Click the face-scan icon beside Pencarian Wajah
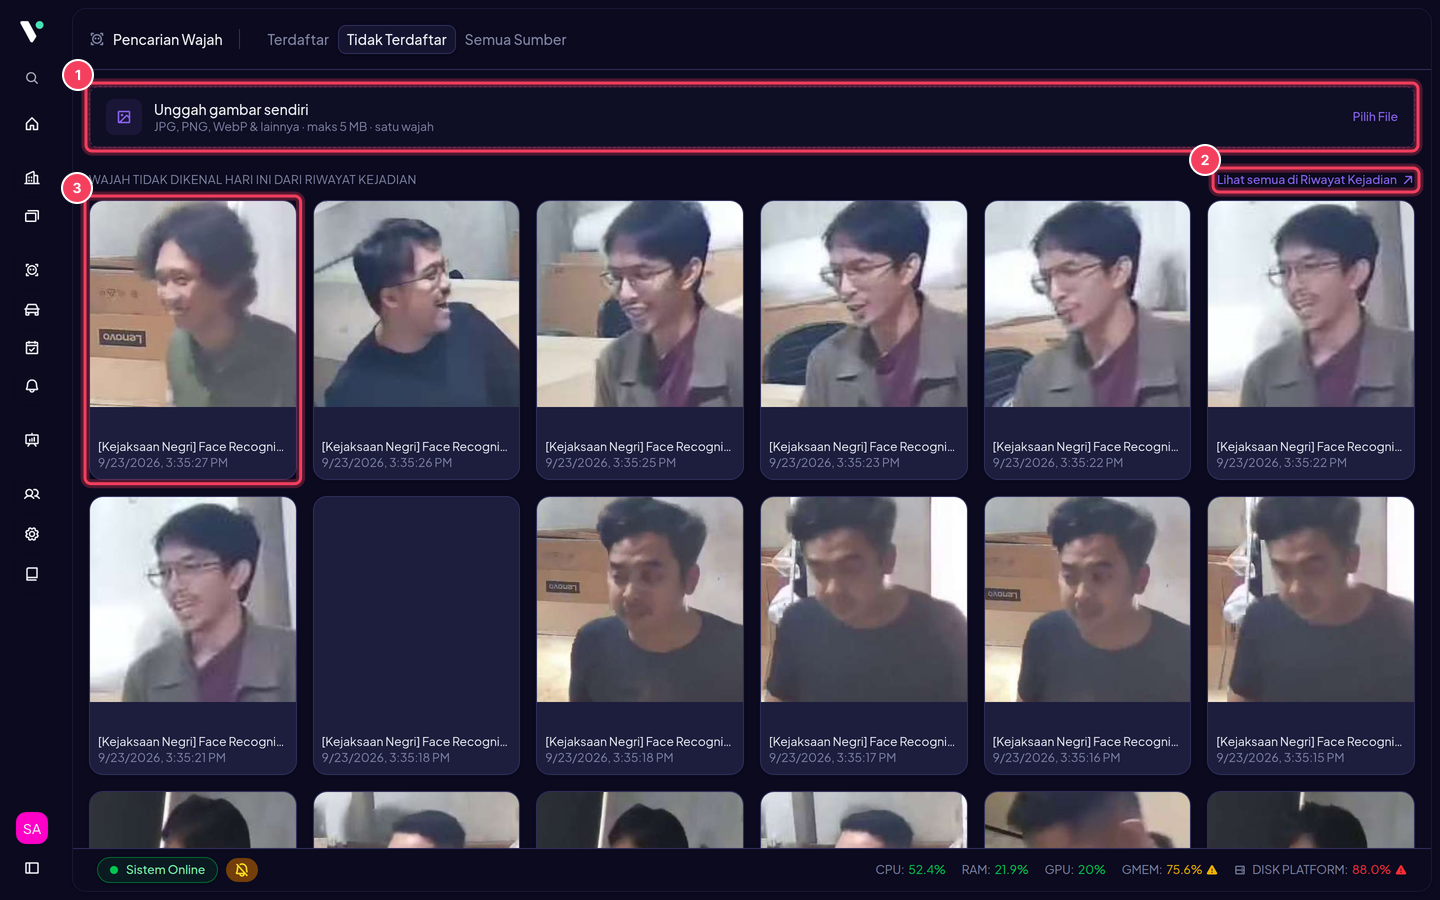The image size is (1440, 900). tap(97, 40)
